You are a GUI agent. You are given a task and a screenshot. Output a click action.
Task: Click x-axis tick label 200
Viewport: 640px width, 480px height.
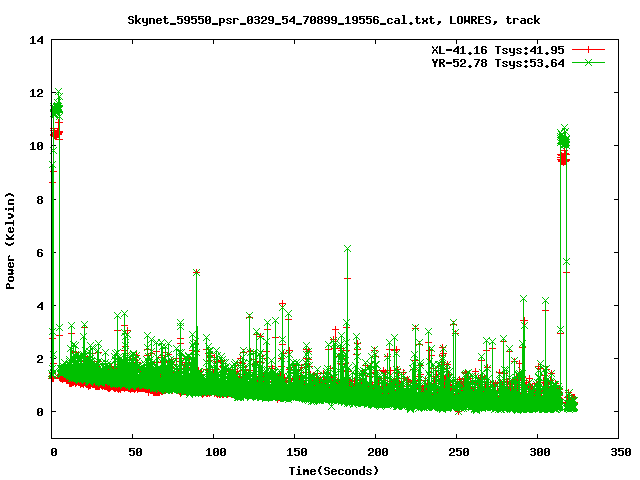click(378, 452)
